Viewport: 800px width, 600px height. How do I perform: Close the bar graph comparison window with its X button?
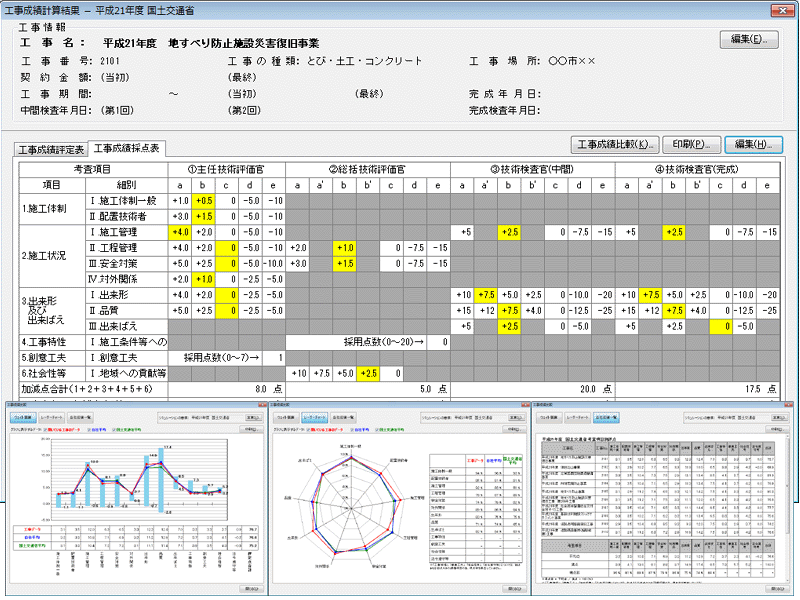pyautogui.click(x=261, y=406)
